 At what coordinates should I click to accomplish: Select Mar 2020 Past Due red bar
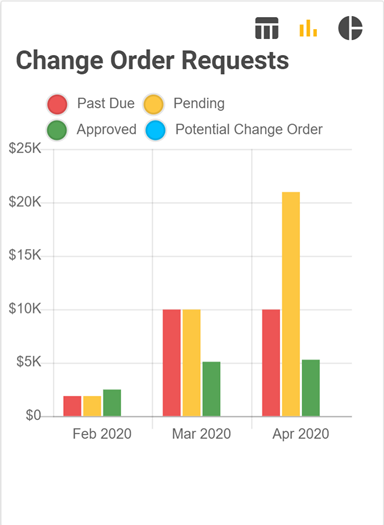pos(171,363)
